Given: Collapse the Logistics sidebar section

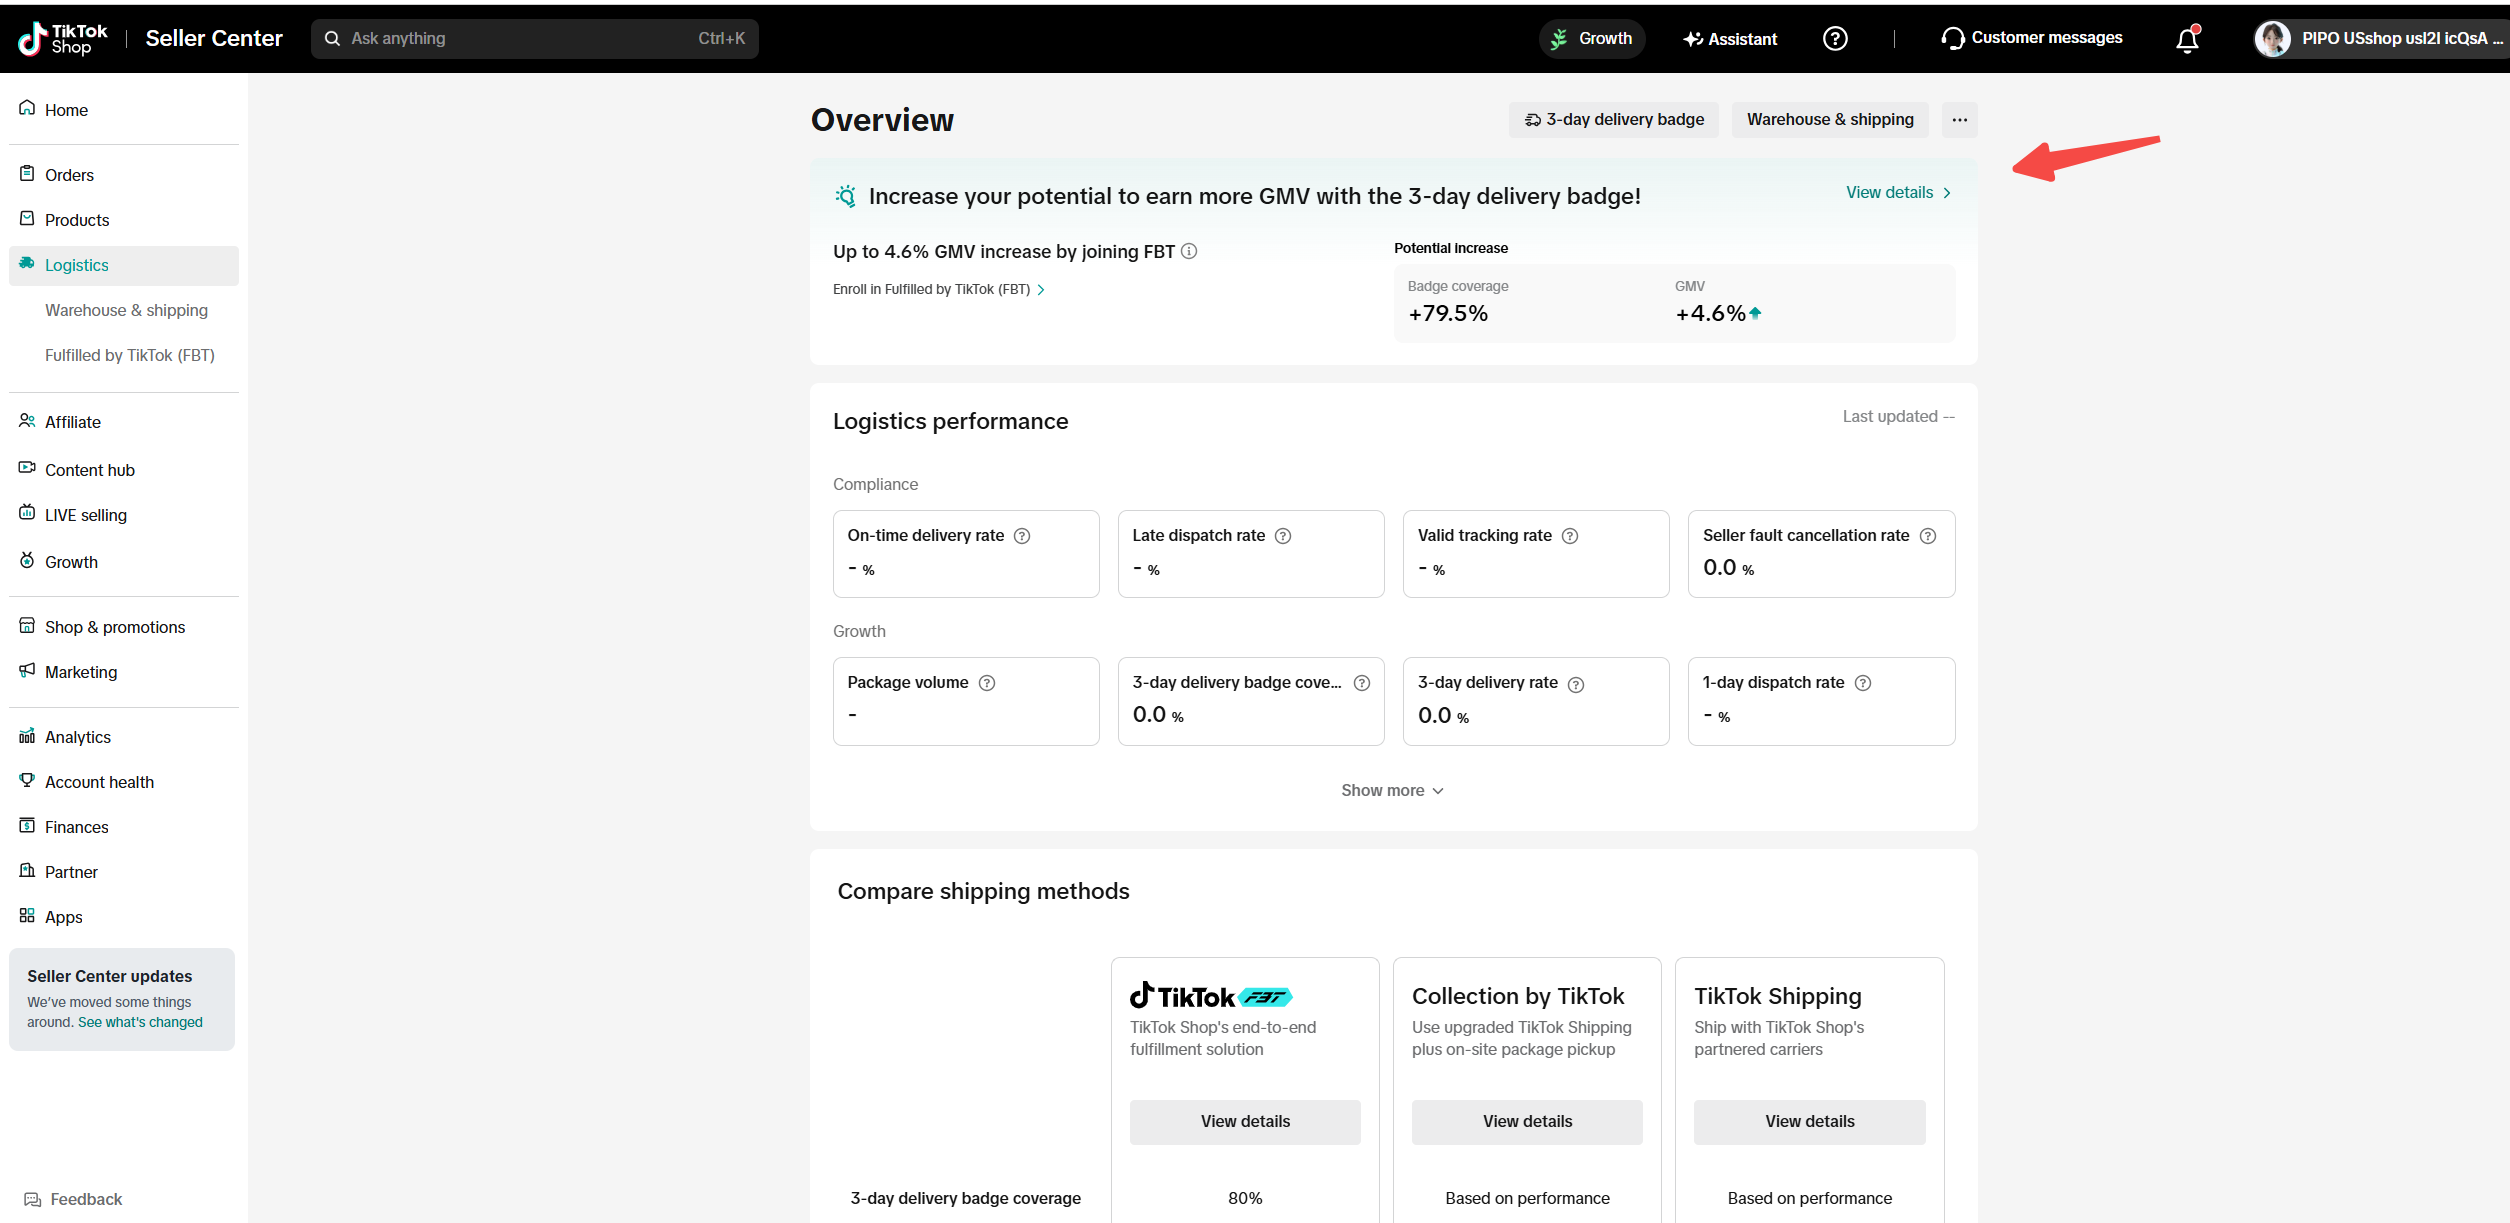Looking at the screenshot, I should click(x=124, y=265).
